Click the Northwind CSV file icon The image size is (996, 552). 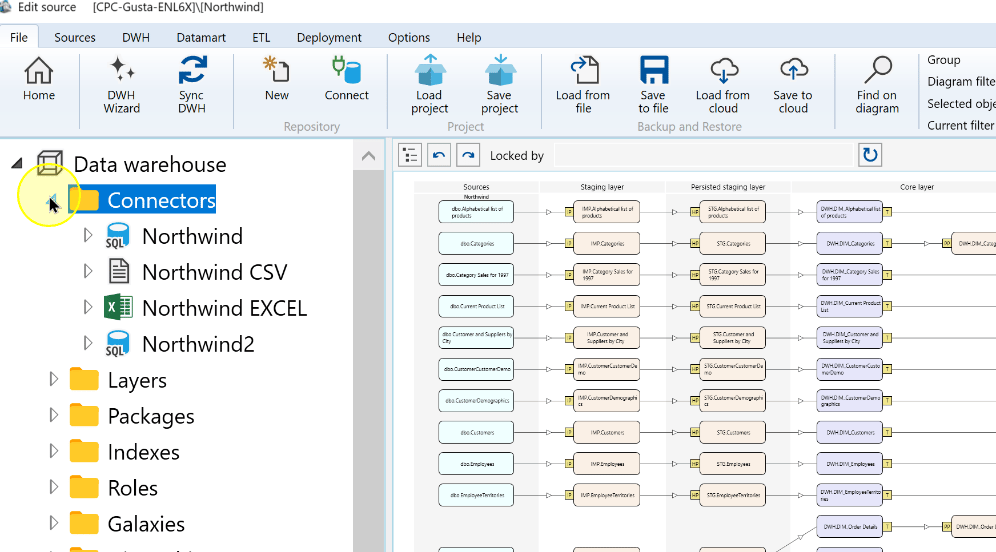(x=119, y=272)
